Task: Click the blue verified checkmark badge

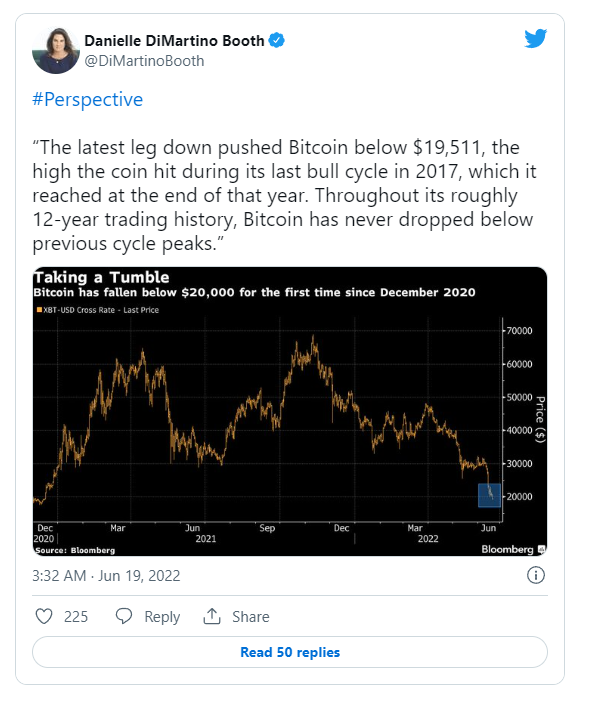Action: 277,41
